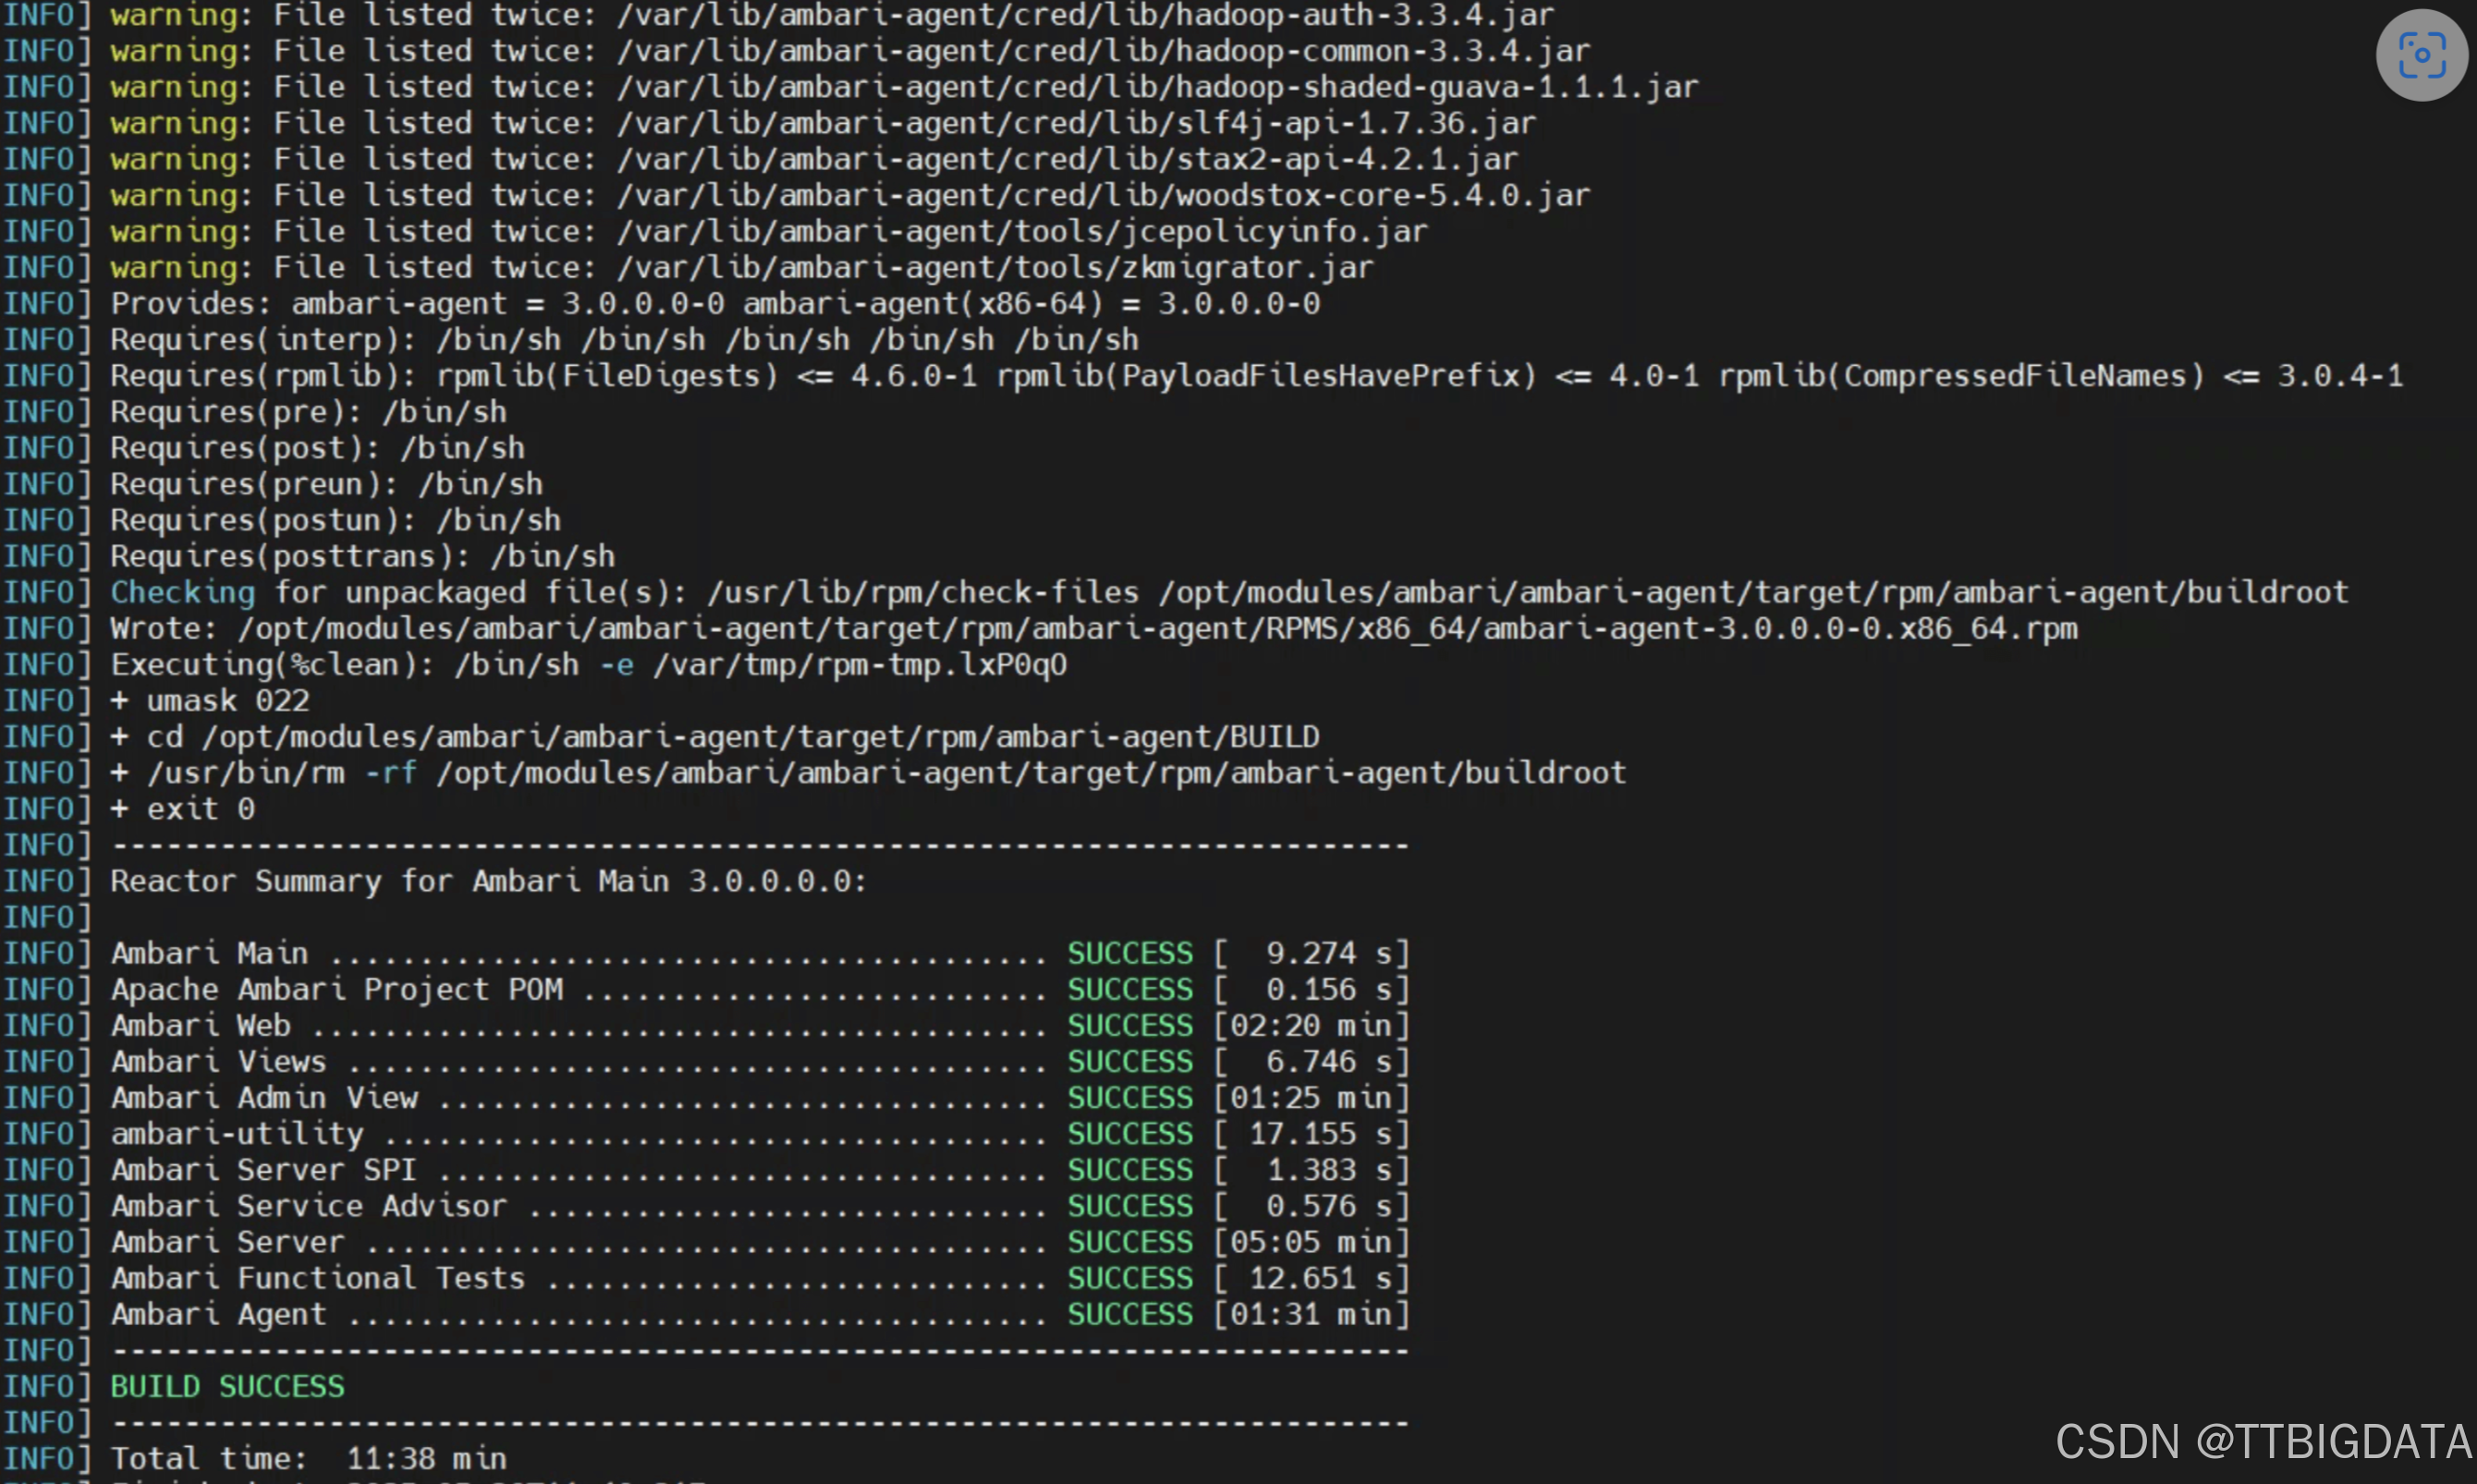Click the Total time 11:38 min line

[308, 1458]
